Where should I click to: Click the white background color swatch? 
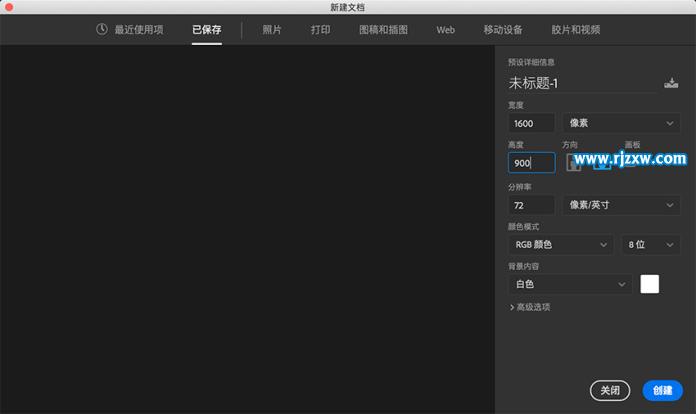pyautogui.click(x=649, y=284)
